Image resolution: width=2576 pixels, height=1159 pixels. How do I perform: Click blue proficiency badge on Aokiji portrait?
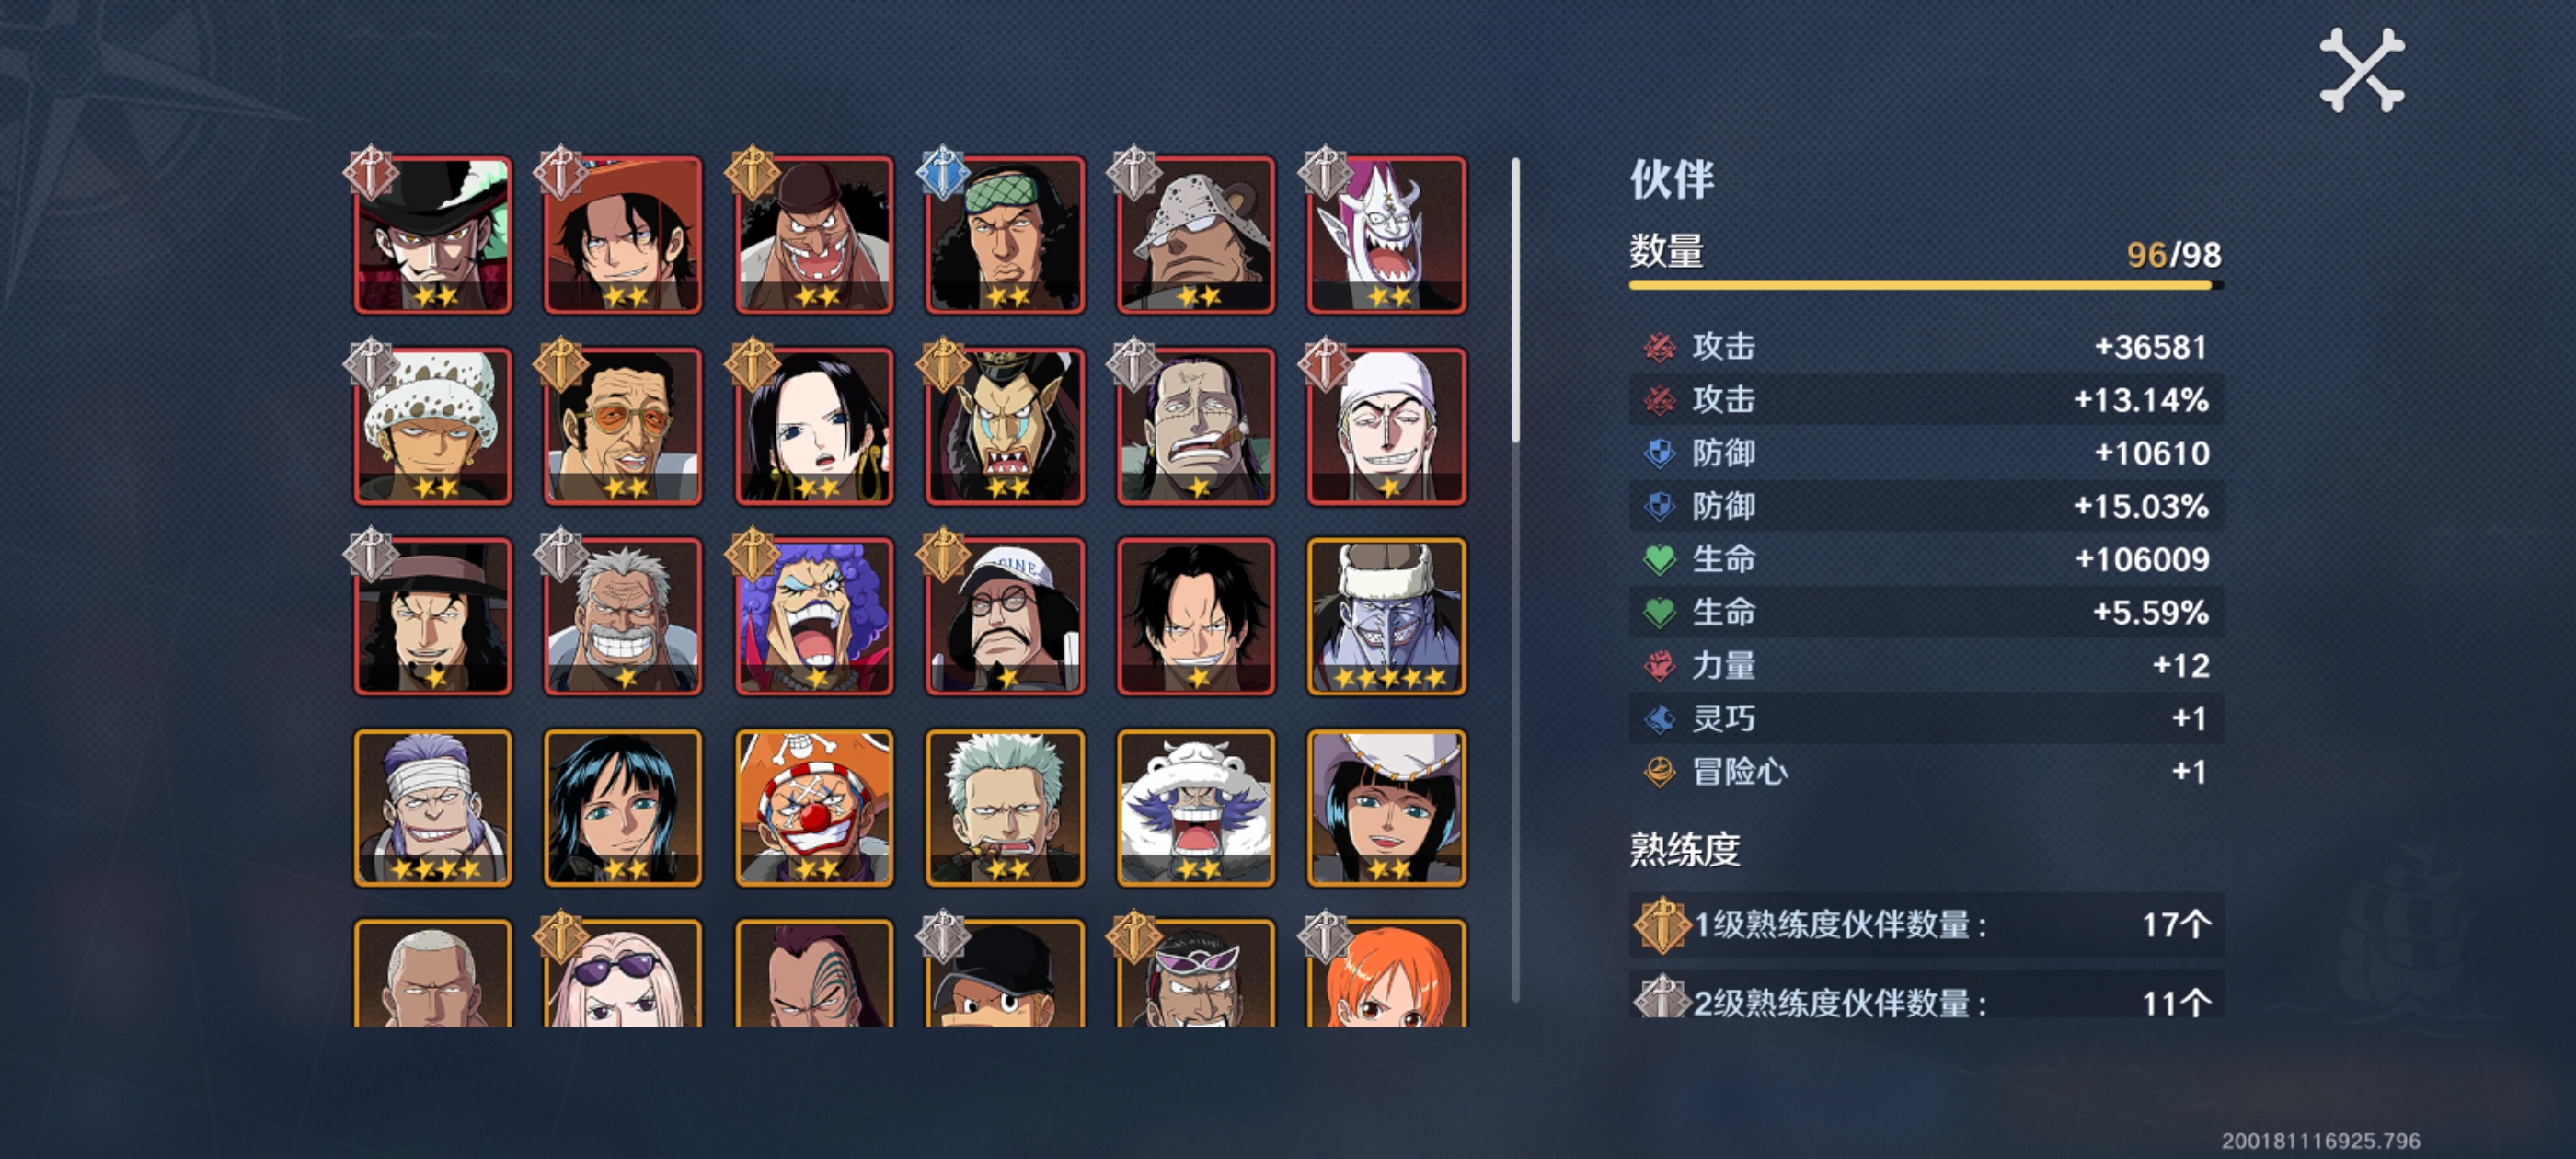click(942, 172)
